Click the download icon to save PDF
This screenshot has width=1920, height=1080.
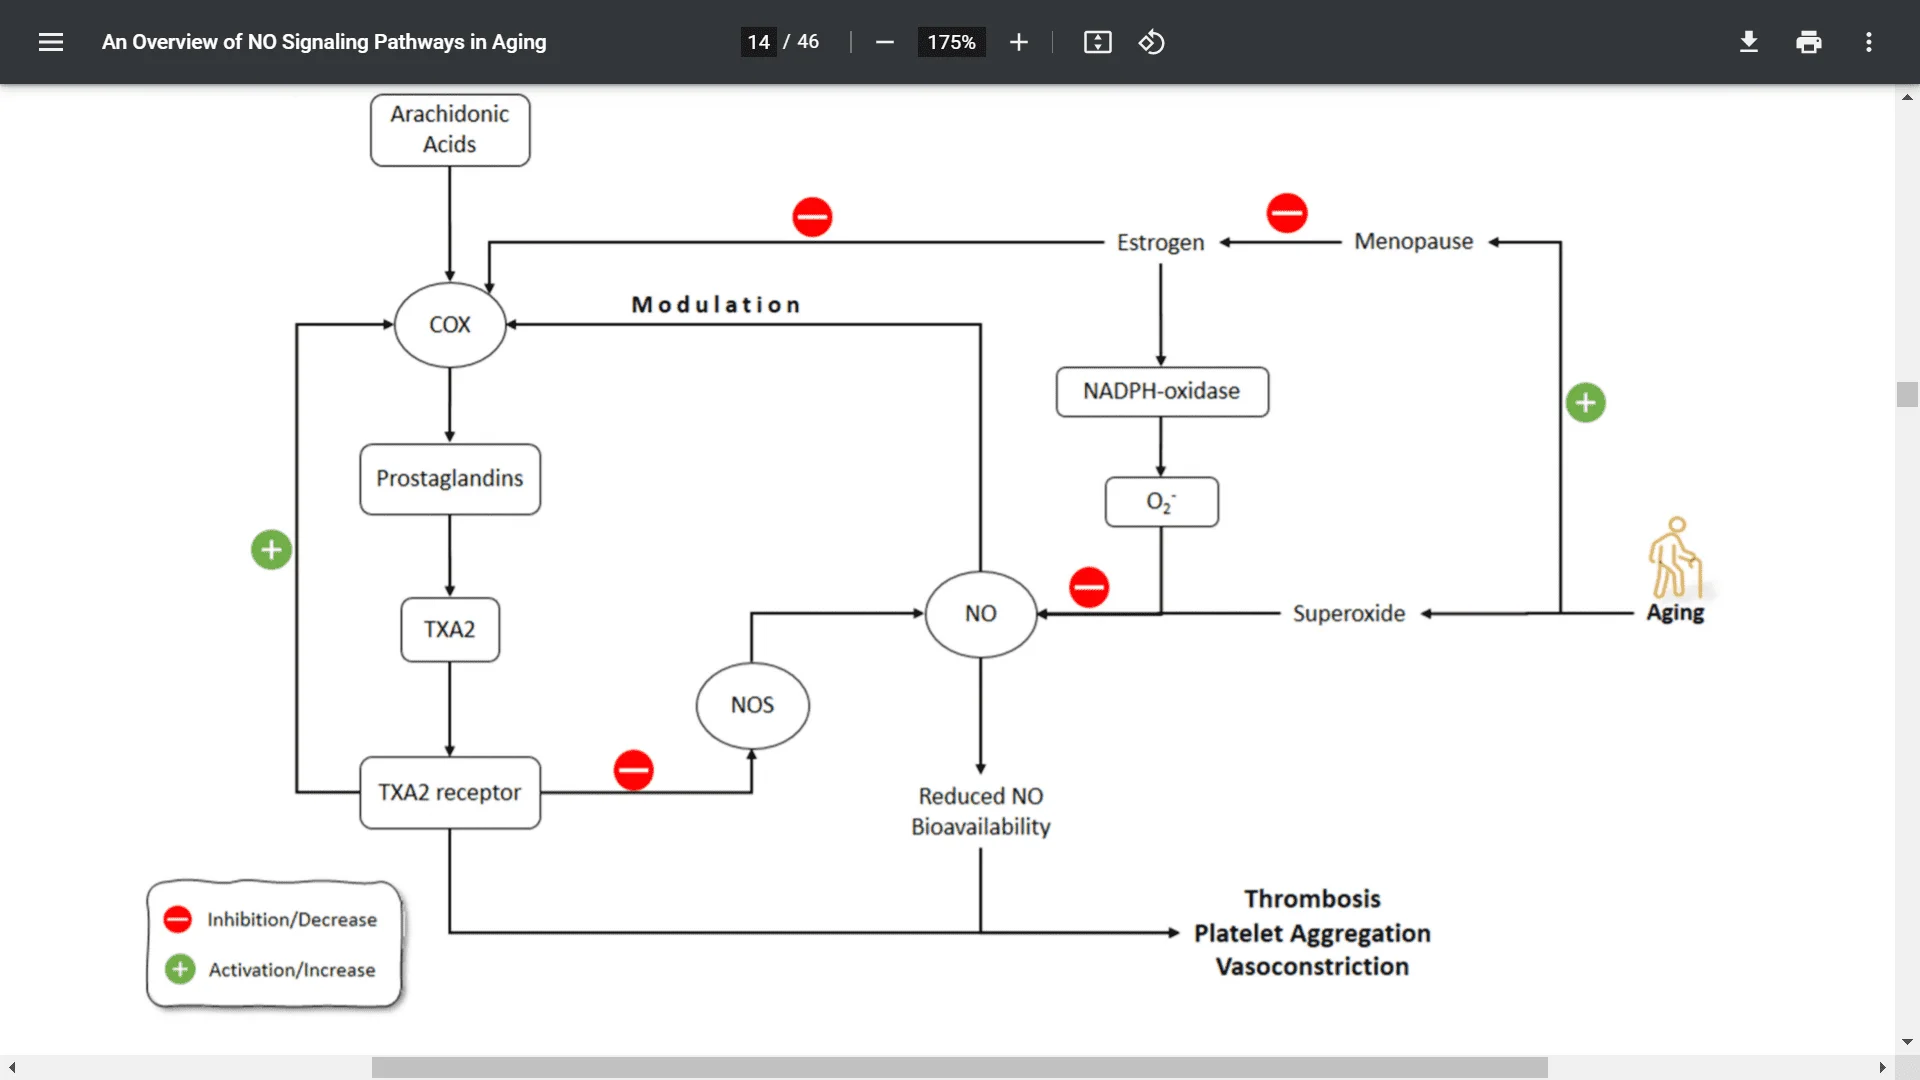(x=1747, y=42)
